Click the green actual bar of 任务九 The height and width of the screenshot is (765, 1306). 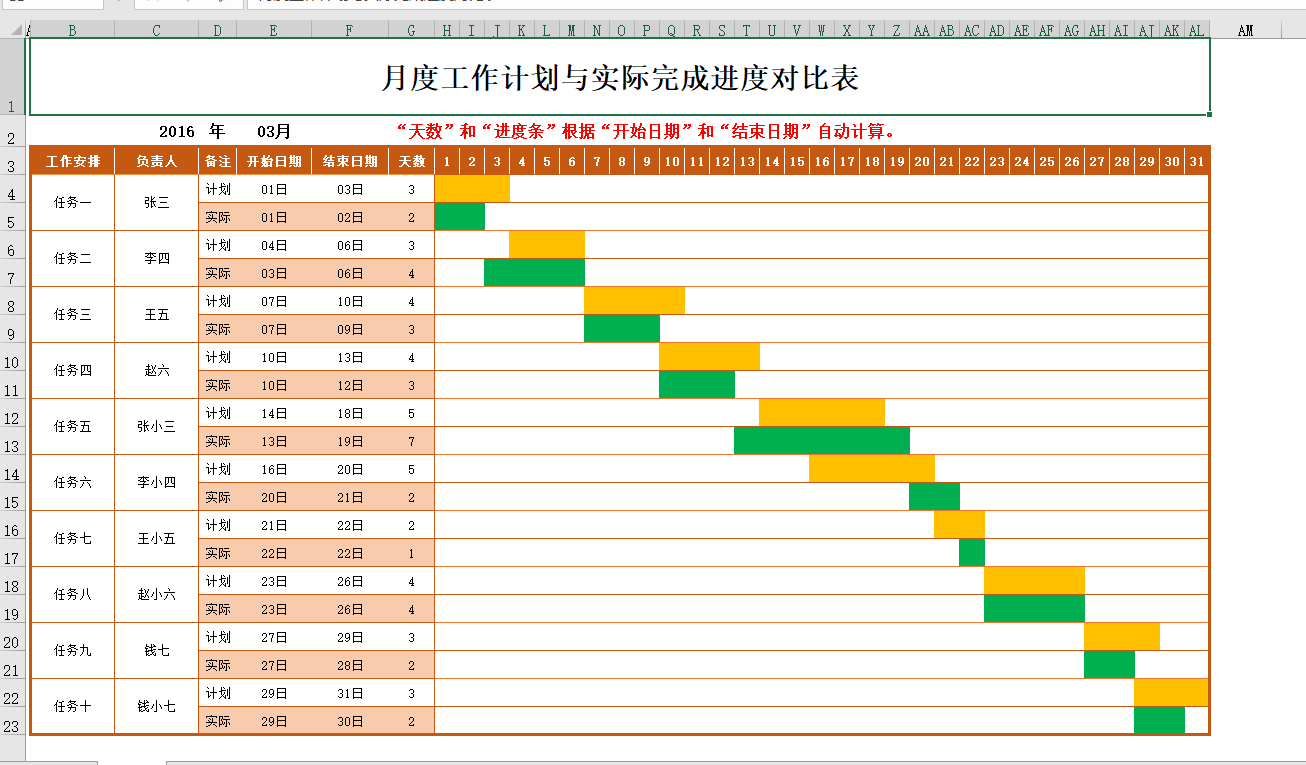pos(1110,665)
